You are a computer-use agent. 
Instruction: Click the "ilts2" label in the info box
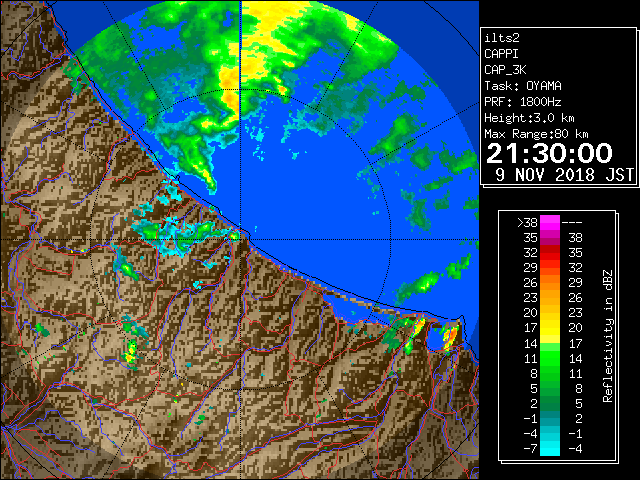click(x=502, y=38)
